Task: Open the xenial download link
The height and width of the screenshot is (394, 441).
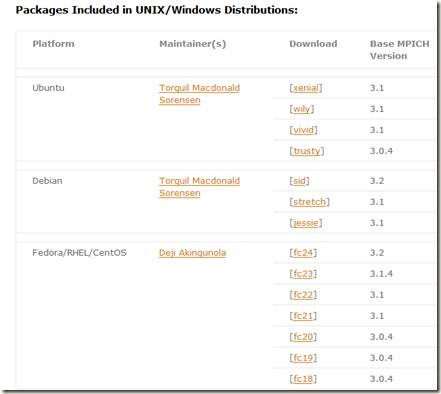Action: point(306,88)
